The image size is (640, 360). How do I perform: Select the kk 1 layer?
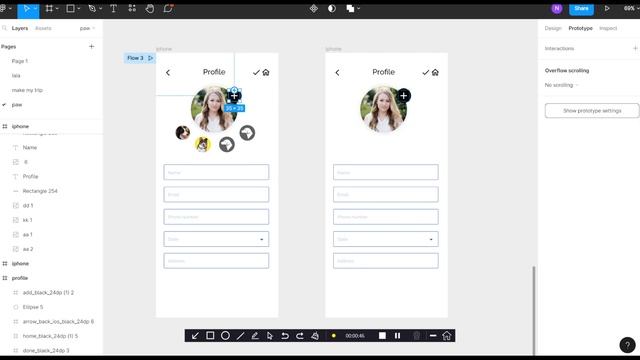[27, 220]
